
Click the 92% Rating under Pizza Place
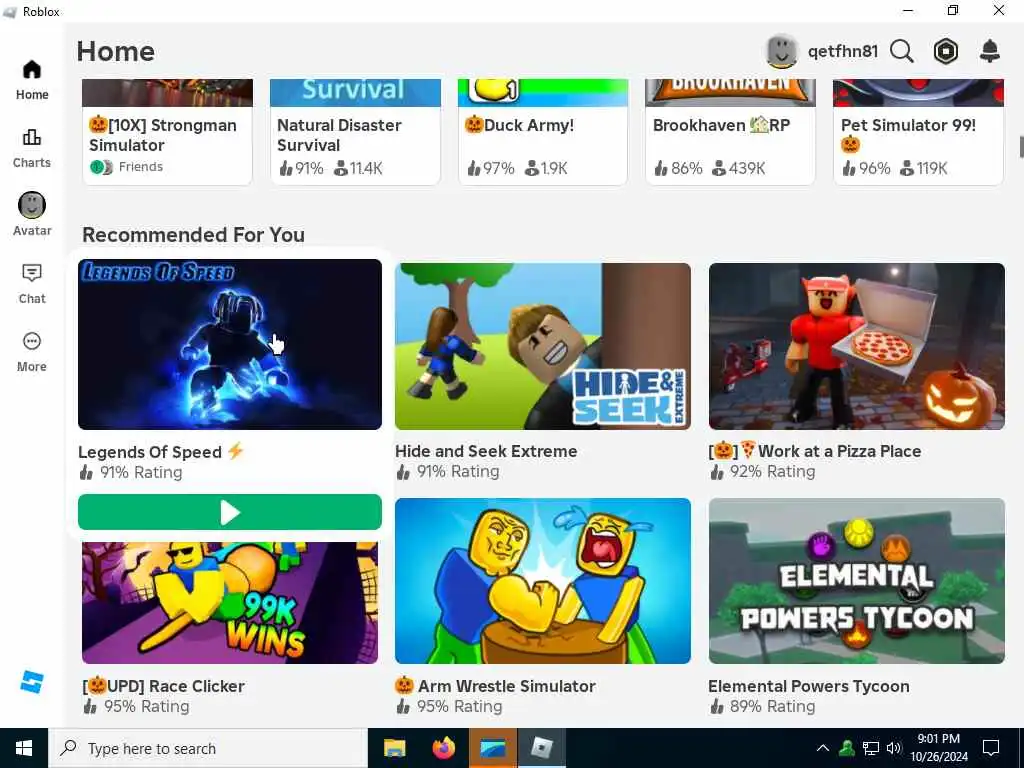[x=763, y=472]
